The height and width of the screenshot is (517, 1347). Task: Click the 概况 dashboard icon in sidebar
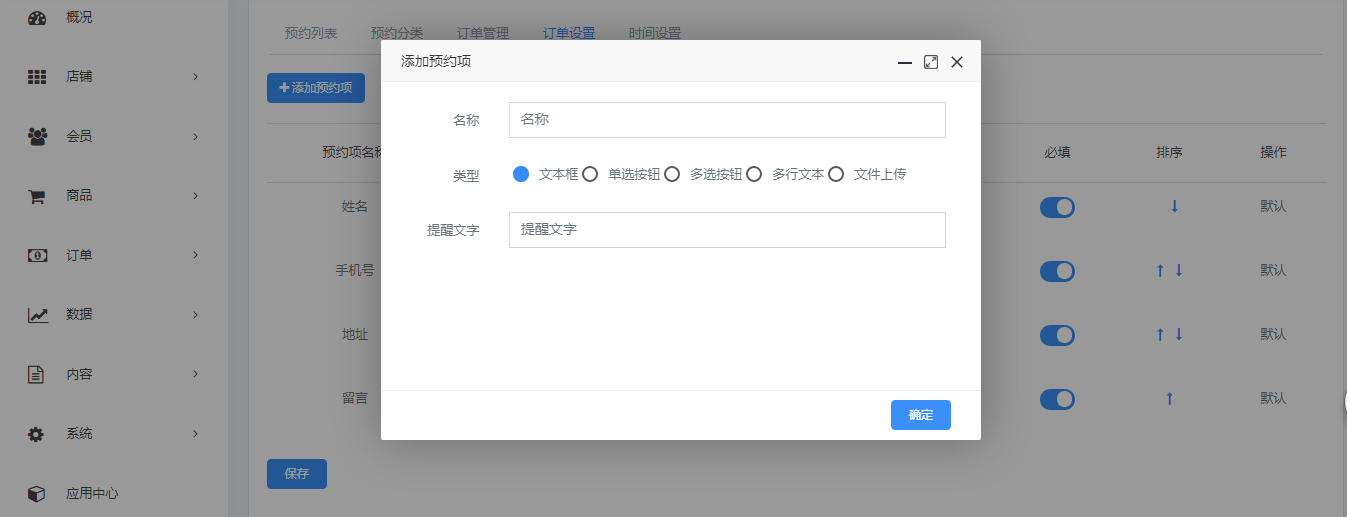click(37, 17)
